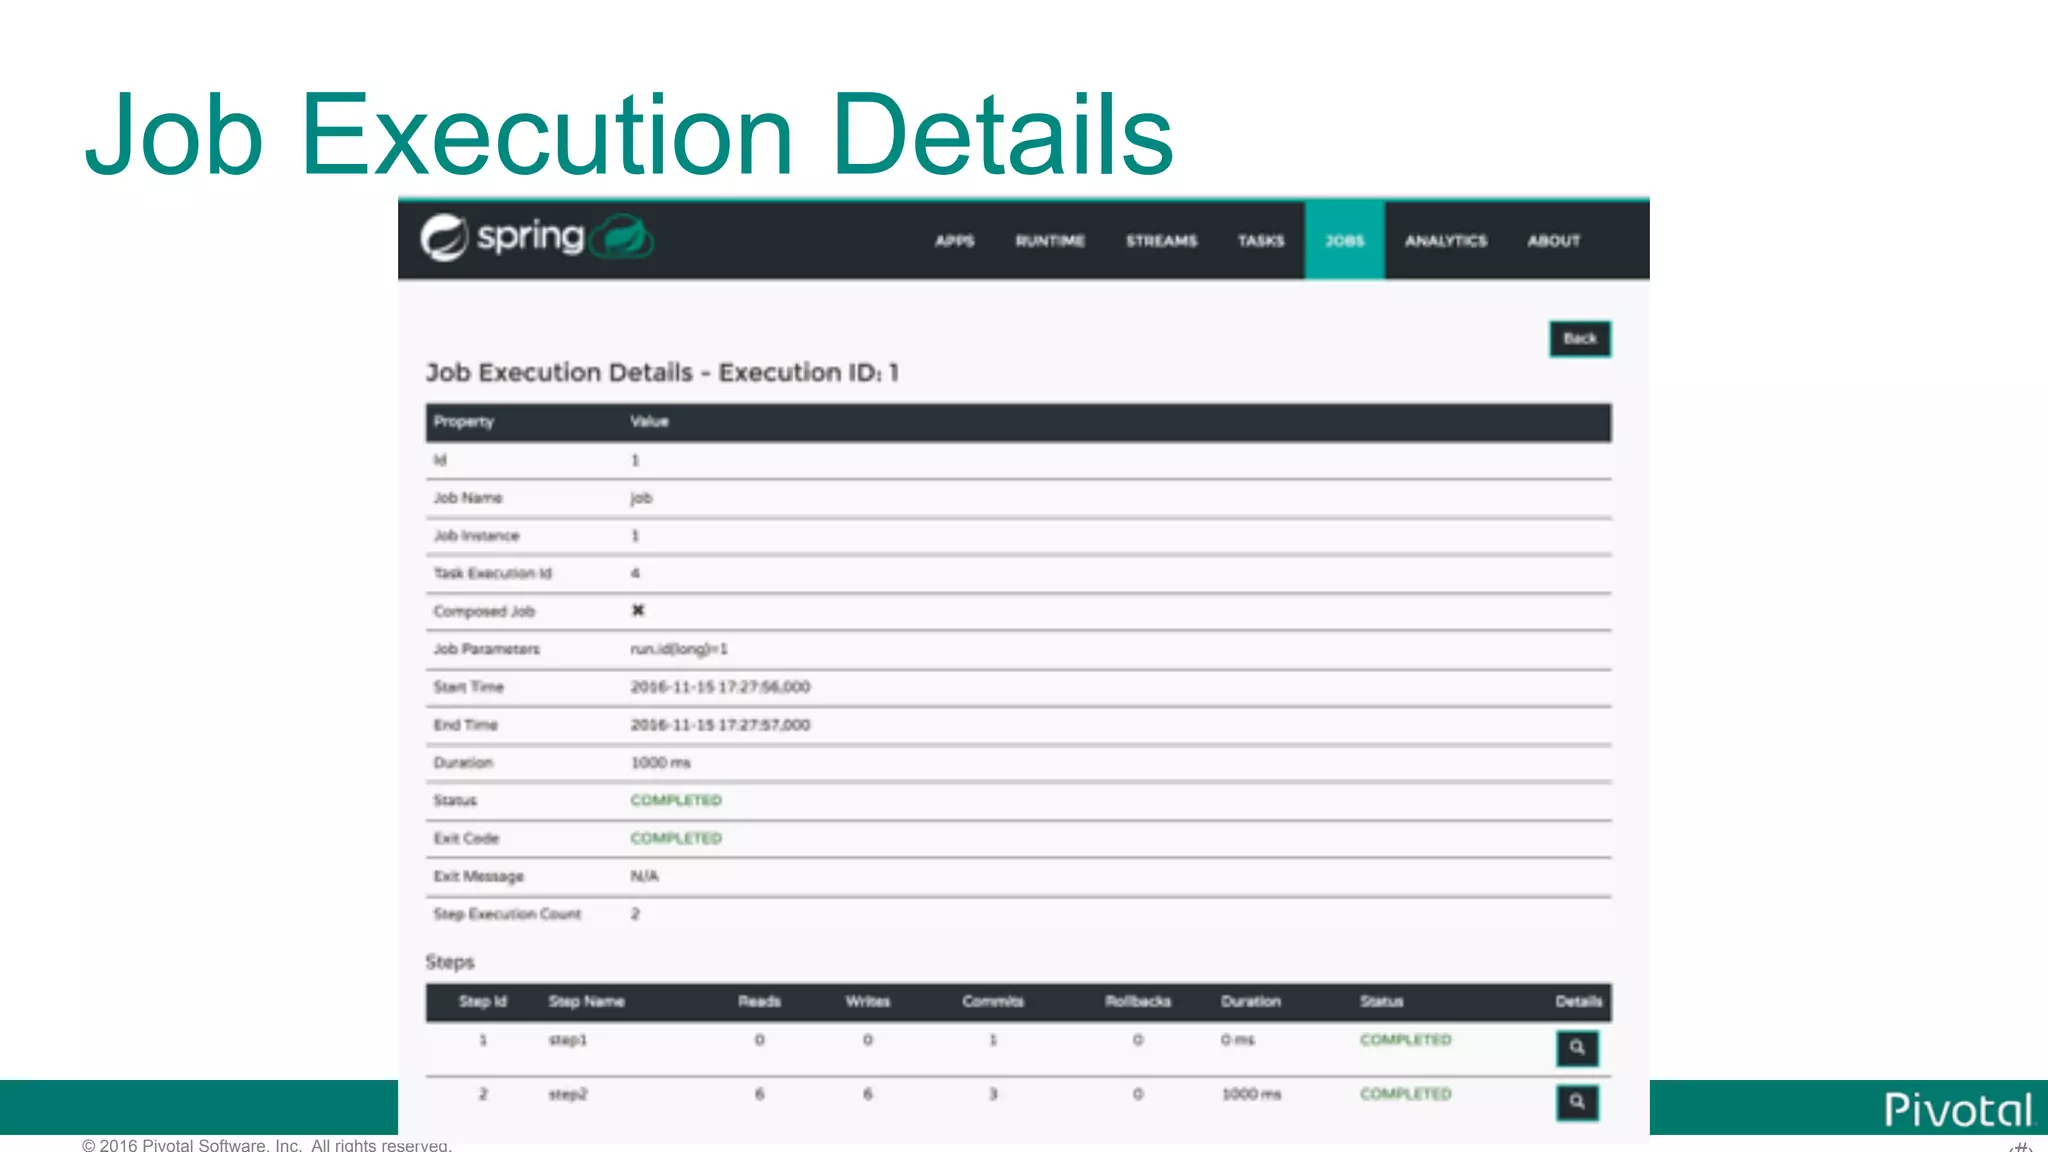2048x1152 pixels.
Task: Open step1 details magnifier icon
Action: [1577, 1047]
